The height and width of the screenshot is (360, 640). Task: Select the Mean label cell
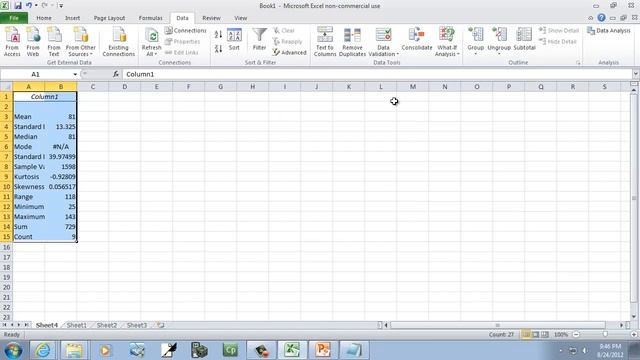click(29, 117)
